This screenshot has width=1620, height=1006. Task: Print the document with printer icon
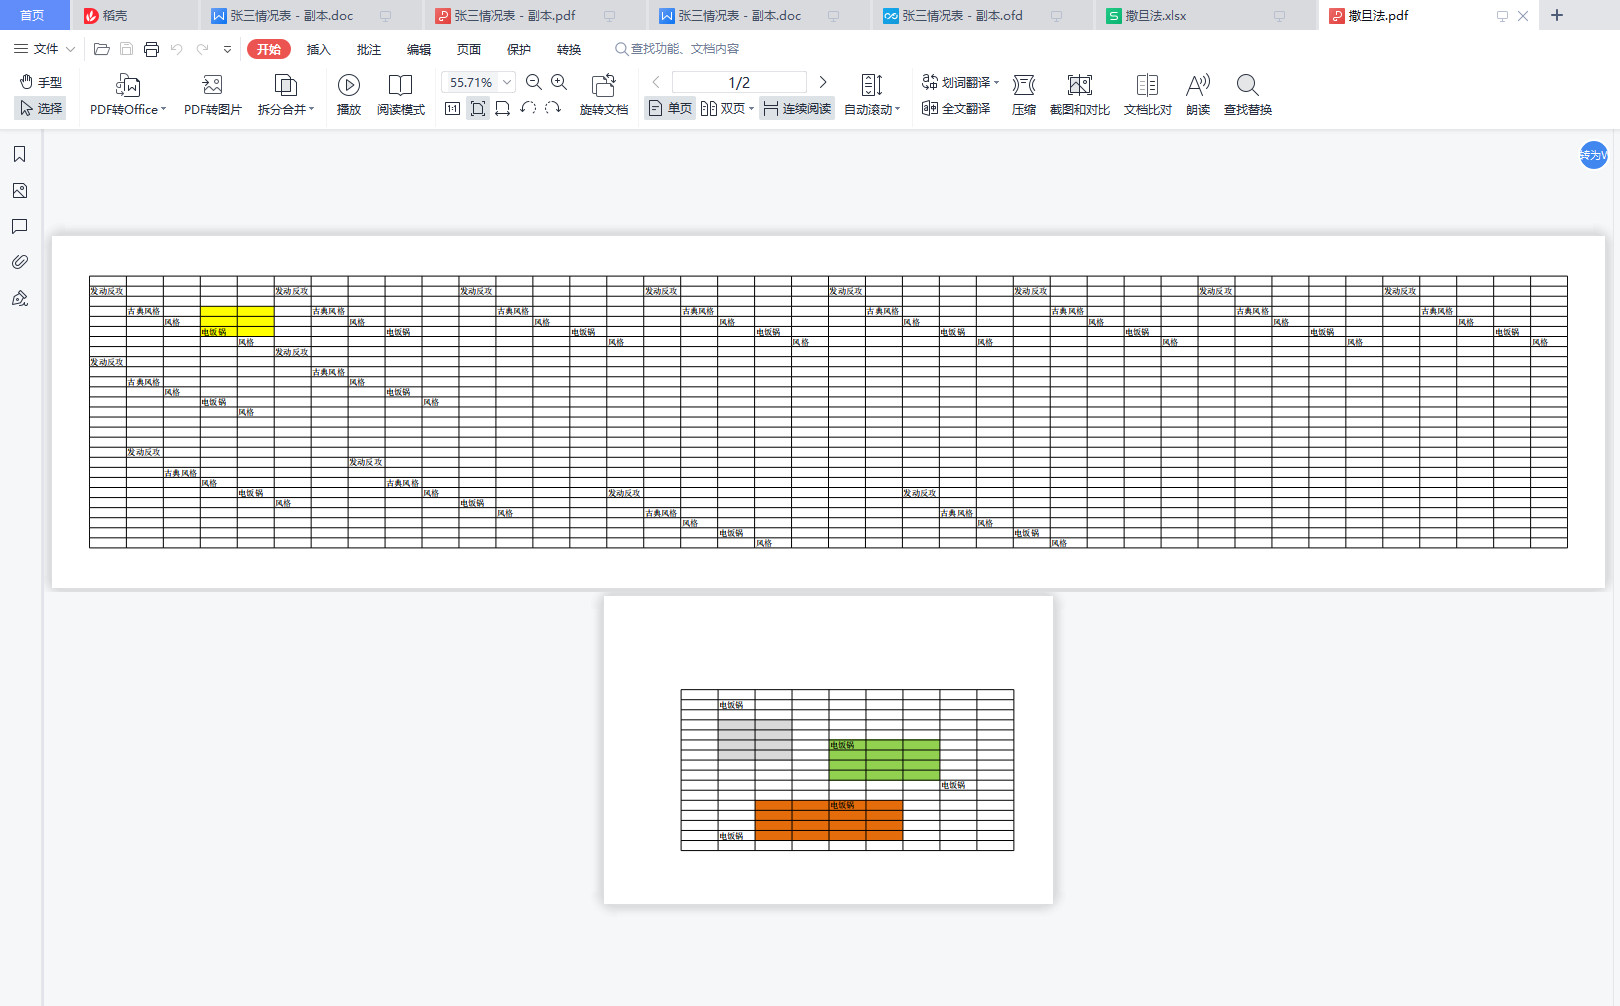[151, 49]
